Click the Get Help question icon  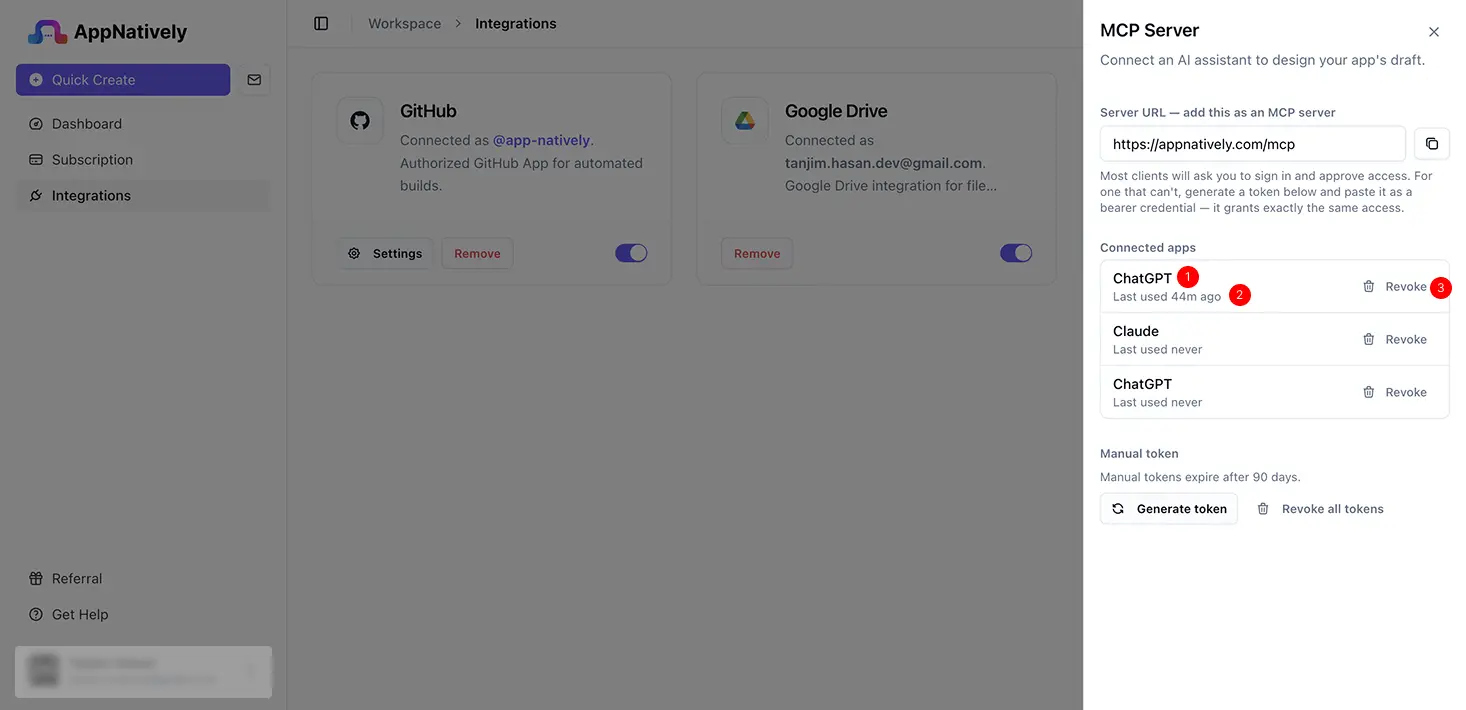tap(36, 615)
